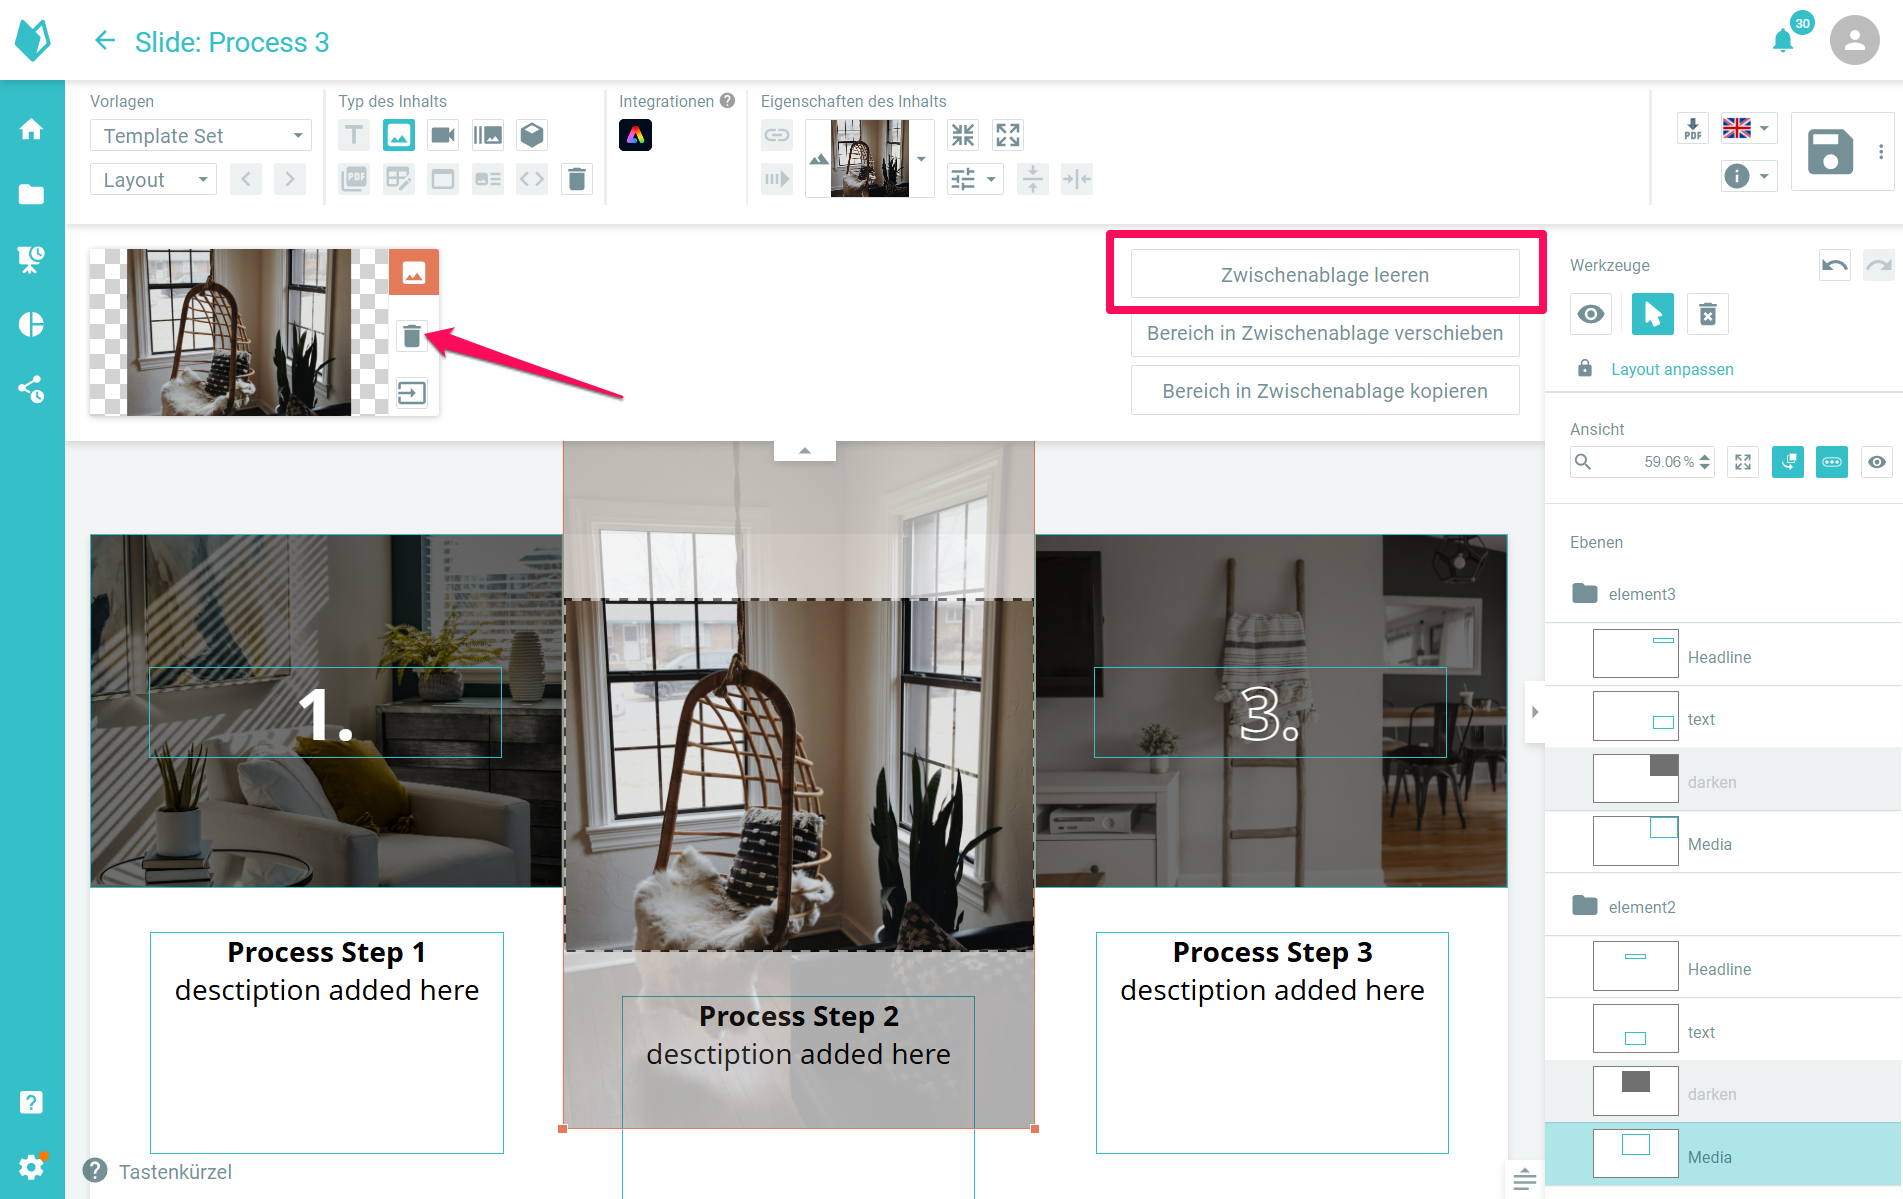This screenshot has width=1903, height=1199.
Task: Open the Template Set dropdown
Action: tap(200, 135)
